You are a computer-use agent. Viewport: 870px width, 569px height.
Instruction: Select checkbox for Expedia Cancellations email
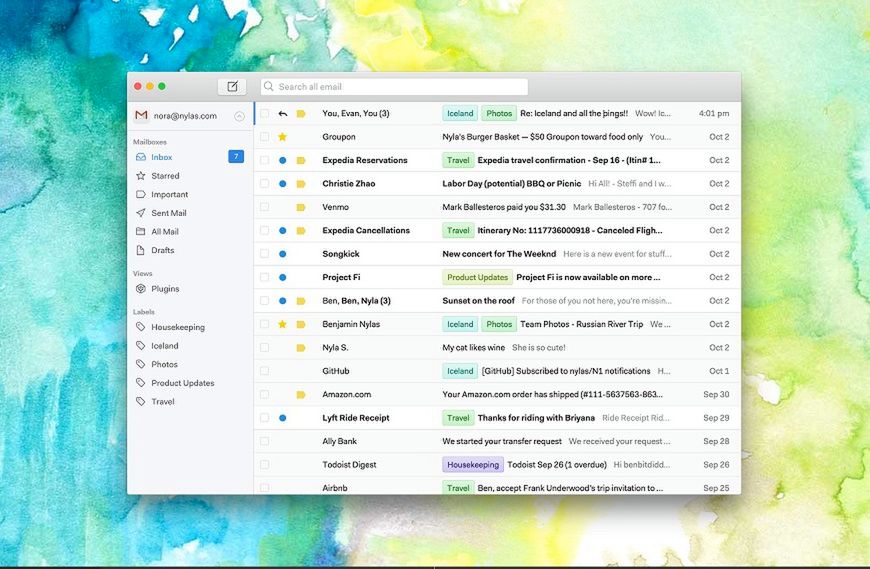[x=265, y=230]
